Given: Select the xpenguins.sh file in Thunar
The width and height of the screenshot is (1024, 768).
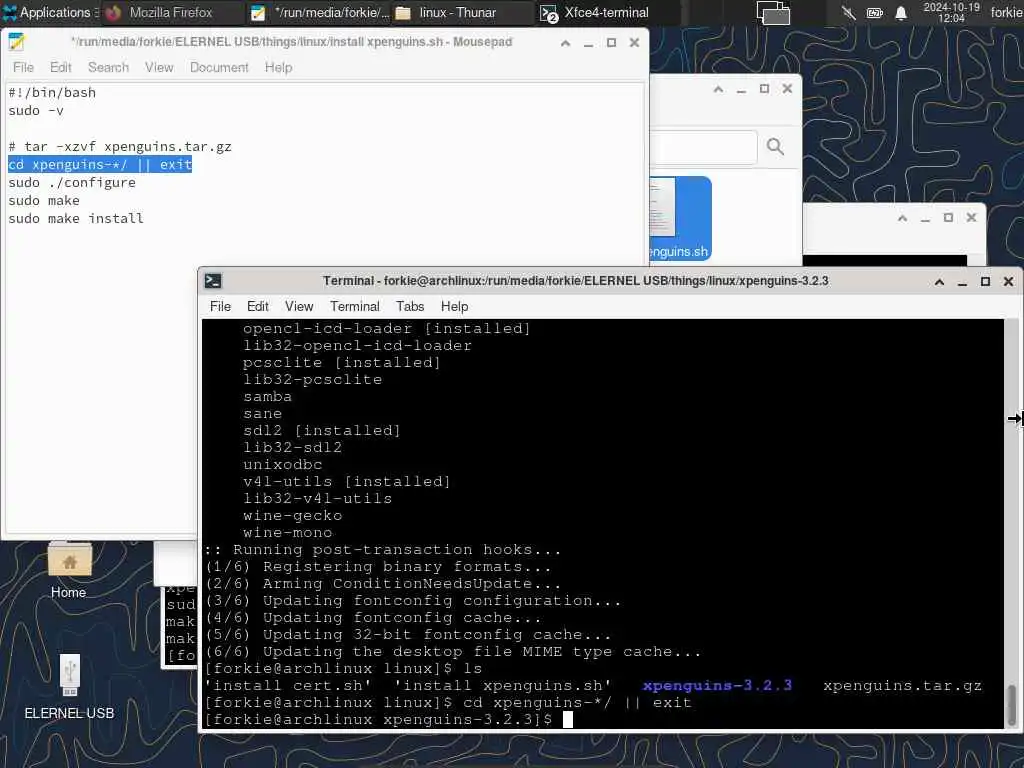Looking at the screenshot, I should [x=679, y=219].
